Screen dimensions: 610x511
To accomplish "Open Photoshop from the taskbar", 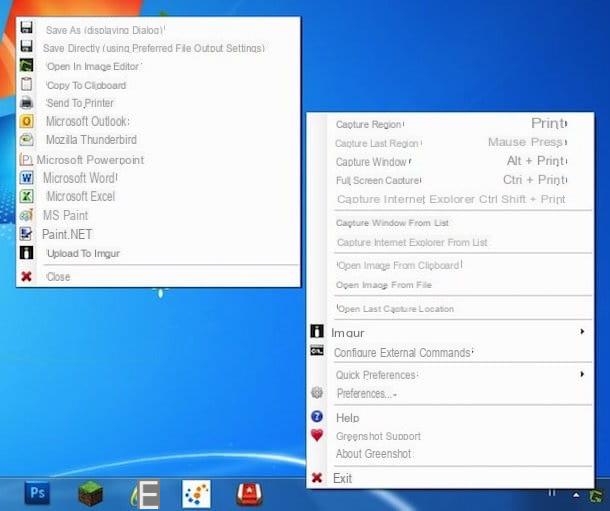I will click(37, 493).
